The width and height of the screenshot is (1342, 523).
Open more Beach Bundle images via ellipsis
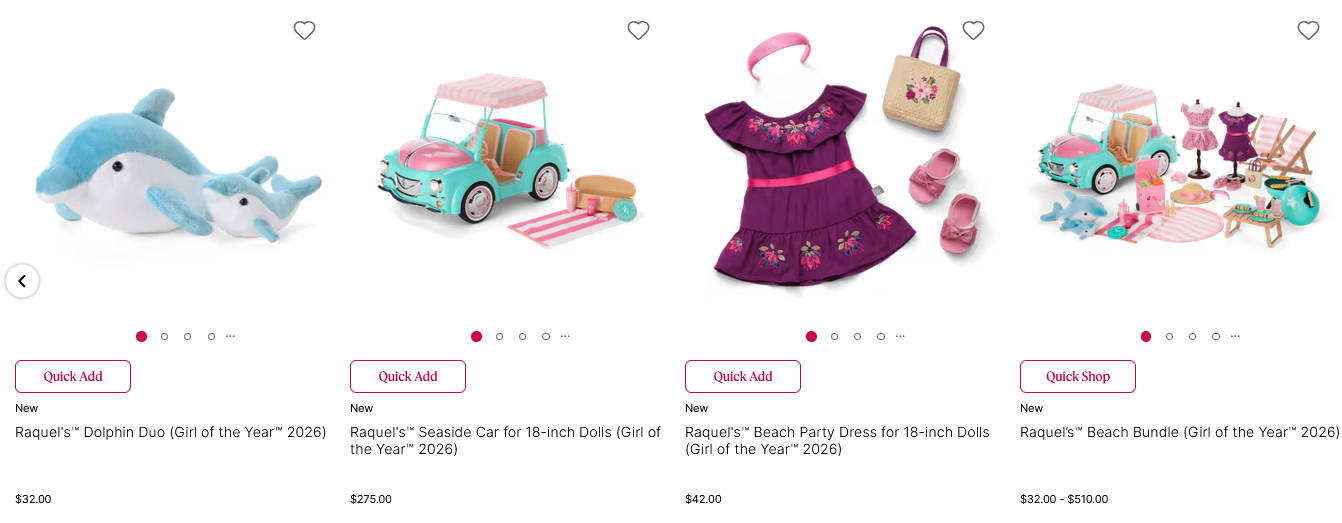(x=1236, y=336)
